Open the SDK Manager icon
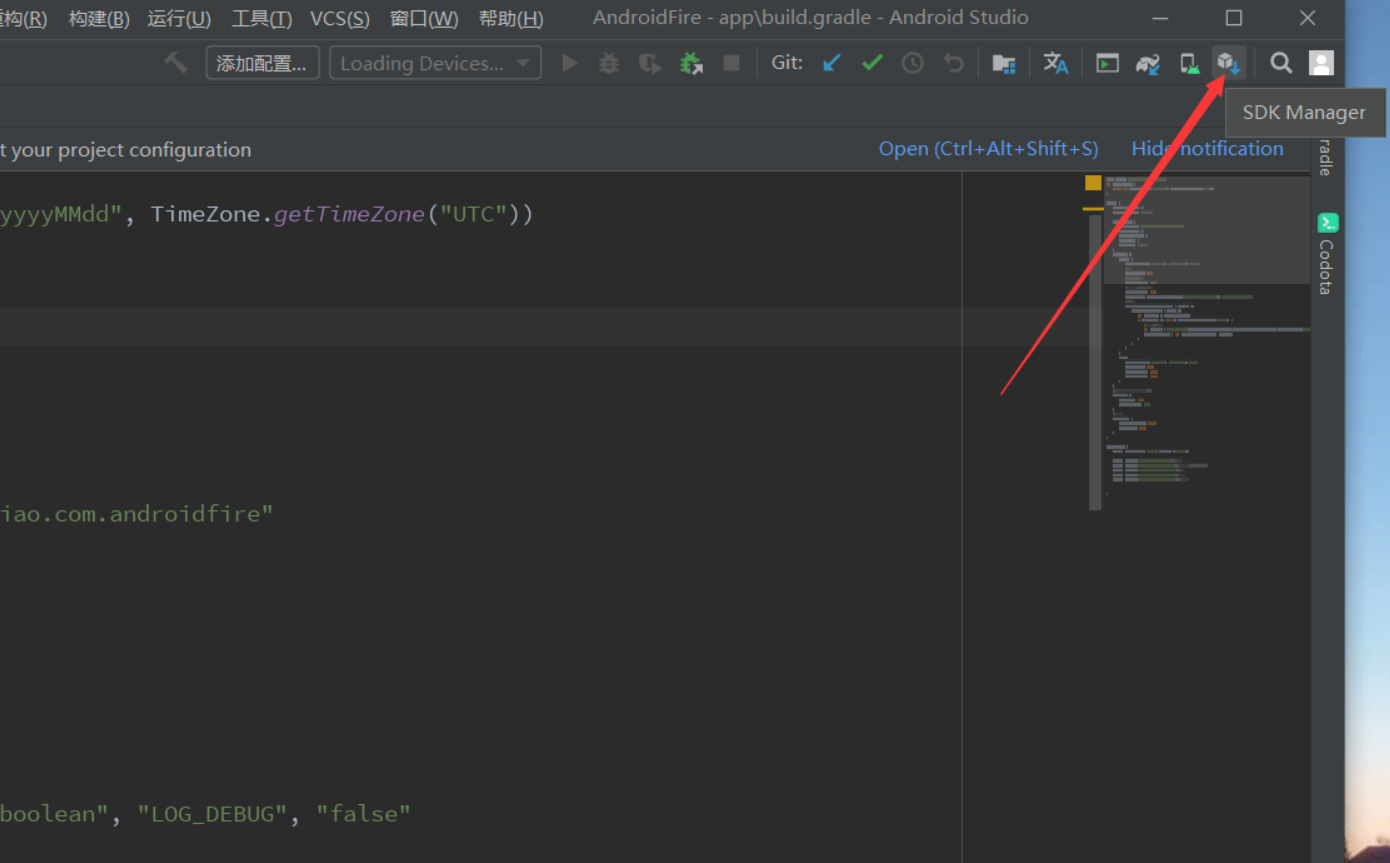1390x863 pixels. tap(1229, 63)
